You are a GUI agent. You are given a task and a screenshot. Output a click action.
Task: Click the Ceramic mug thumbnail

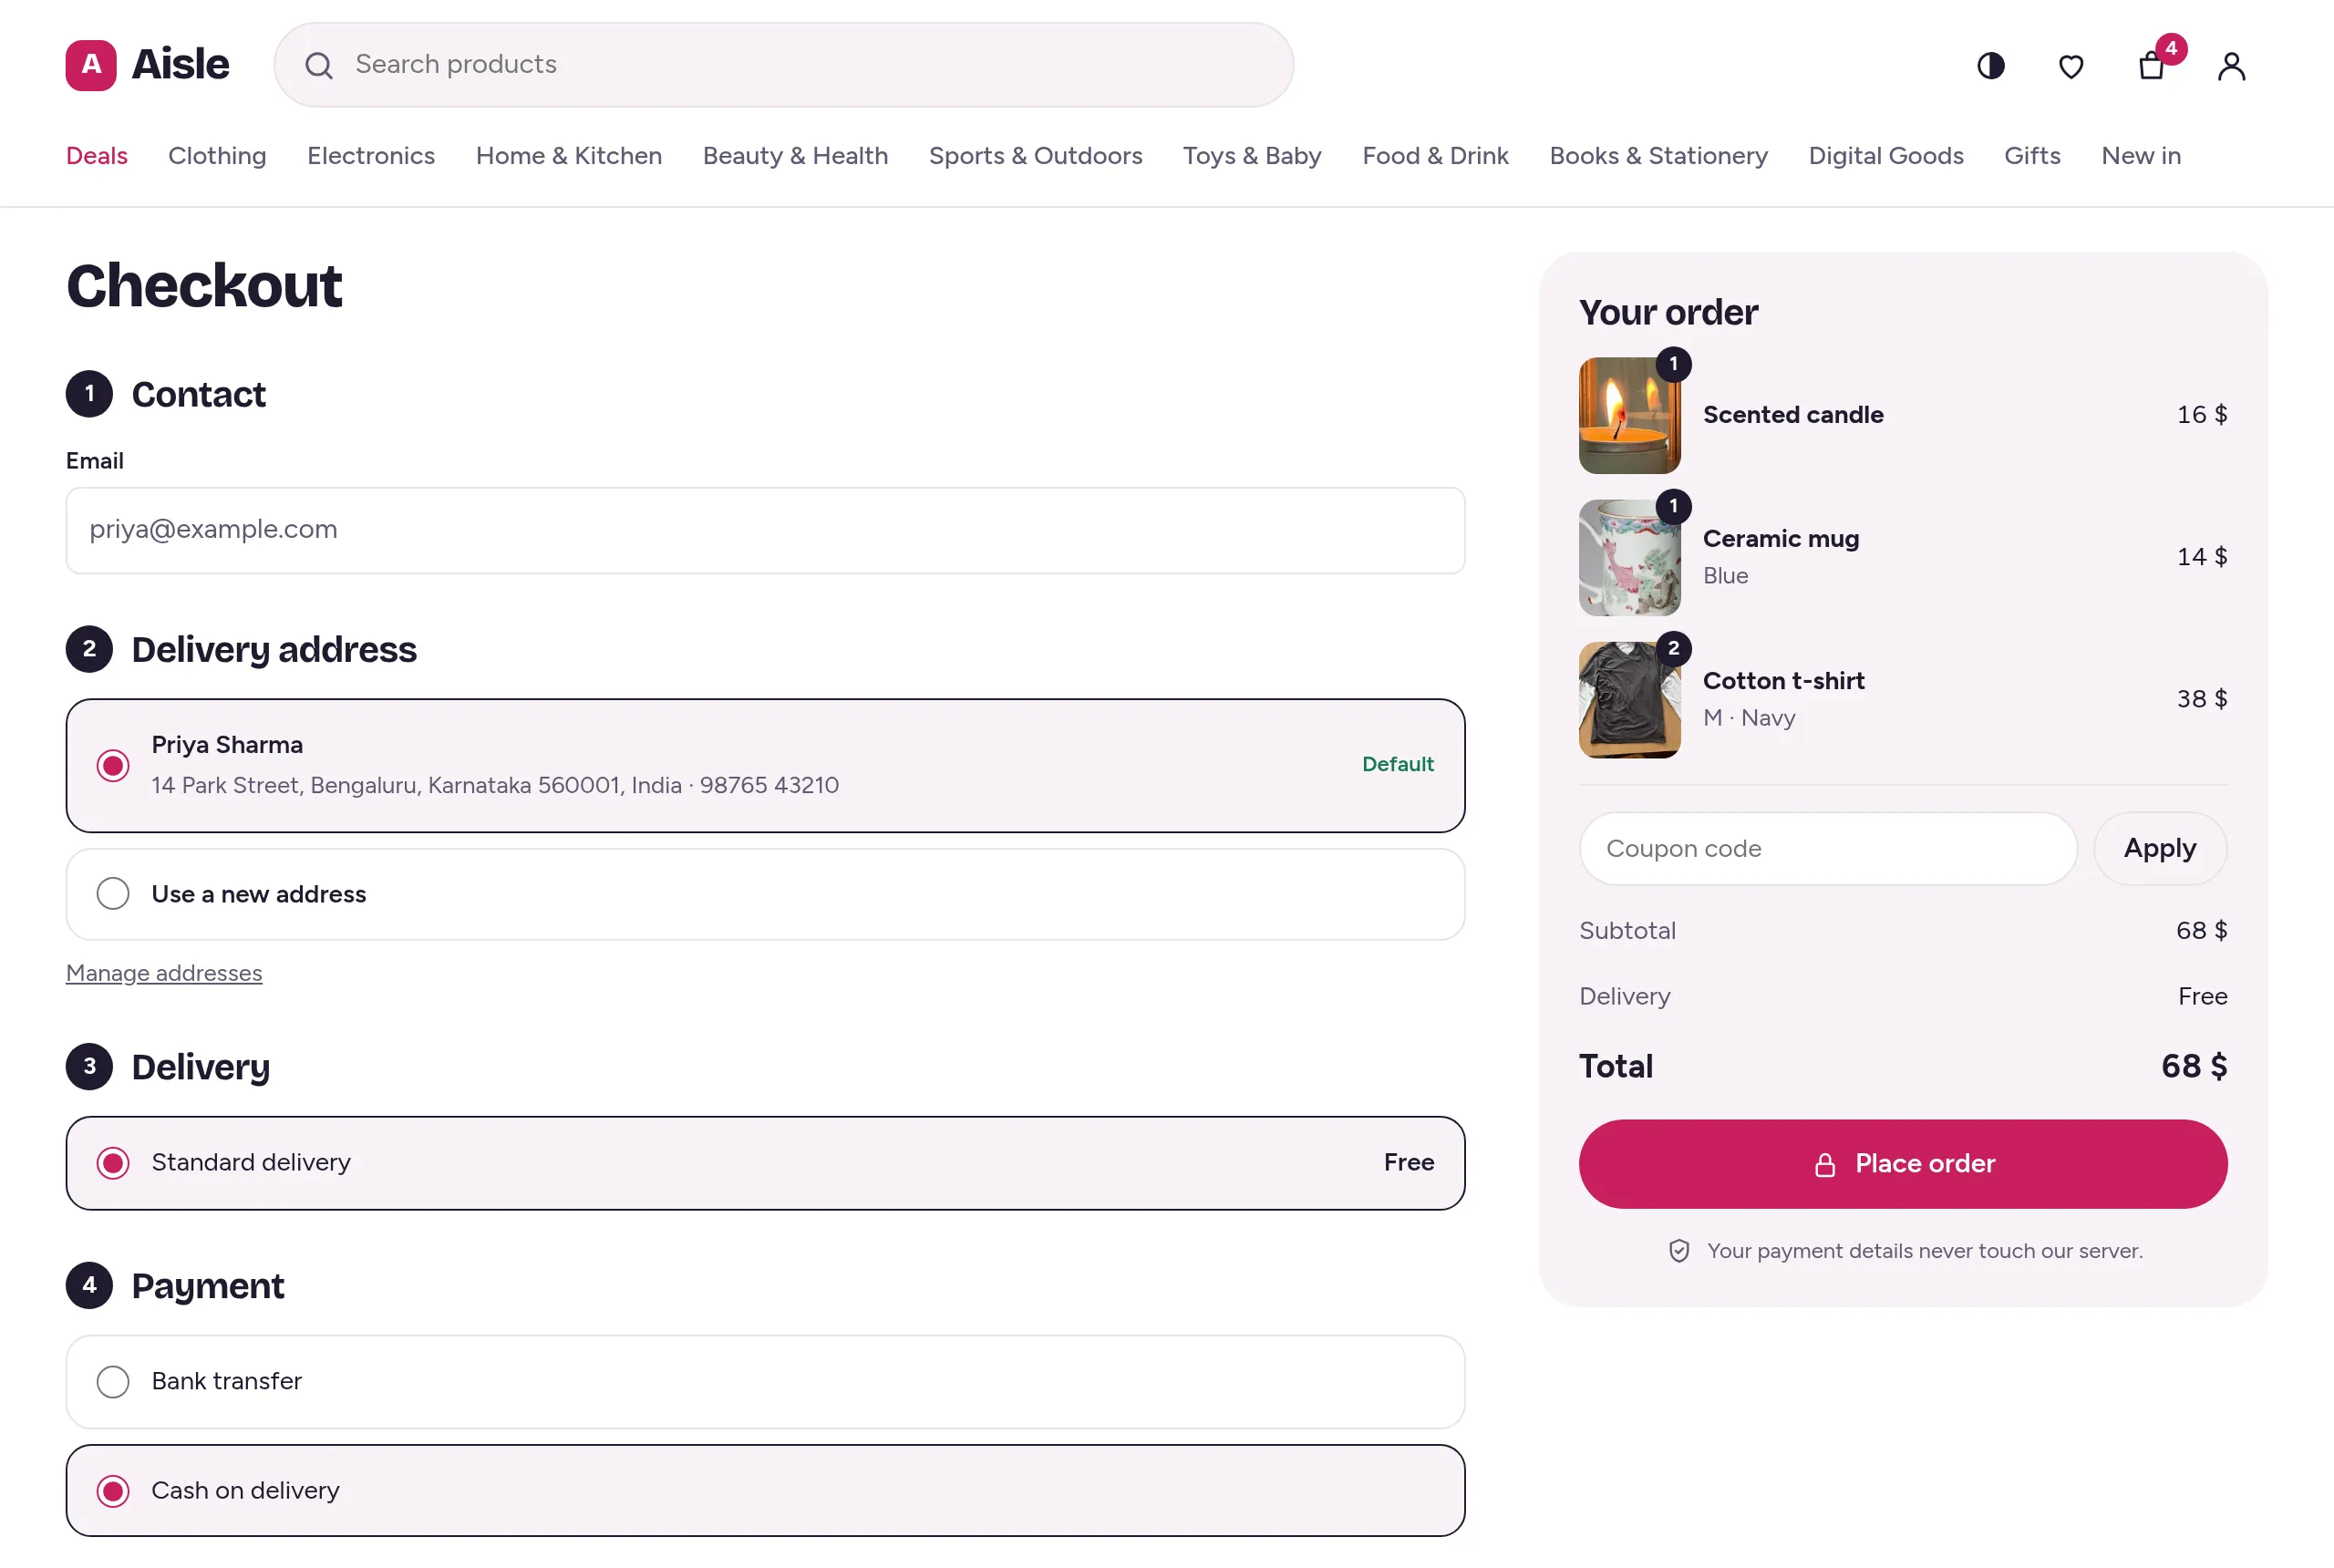(x=1629, y=557)
